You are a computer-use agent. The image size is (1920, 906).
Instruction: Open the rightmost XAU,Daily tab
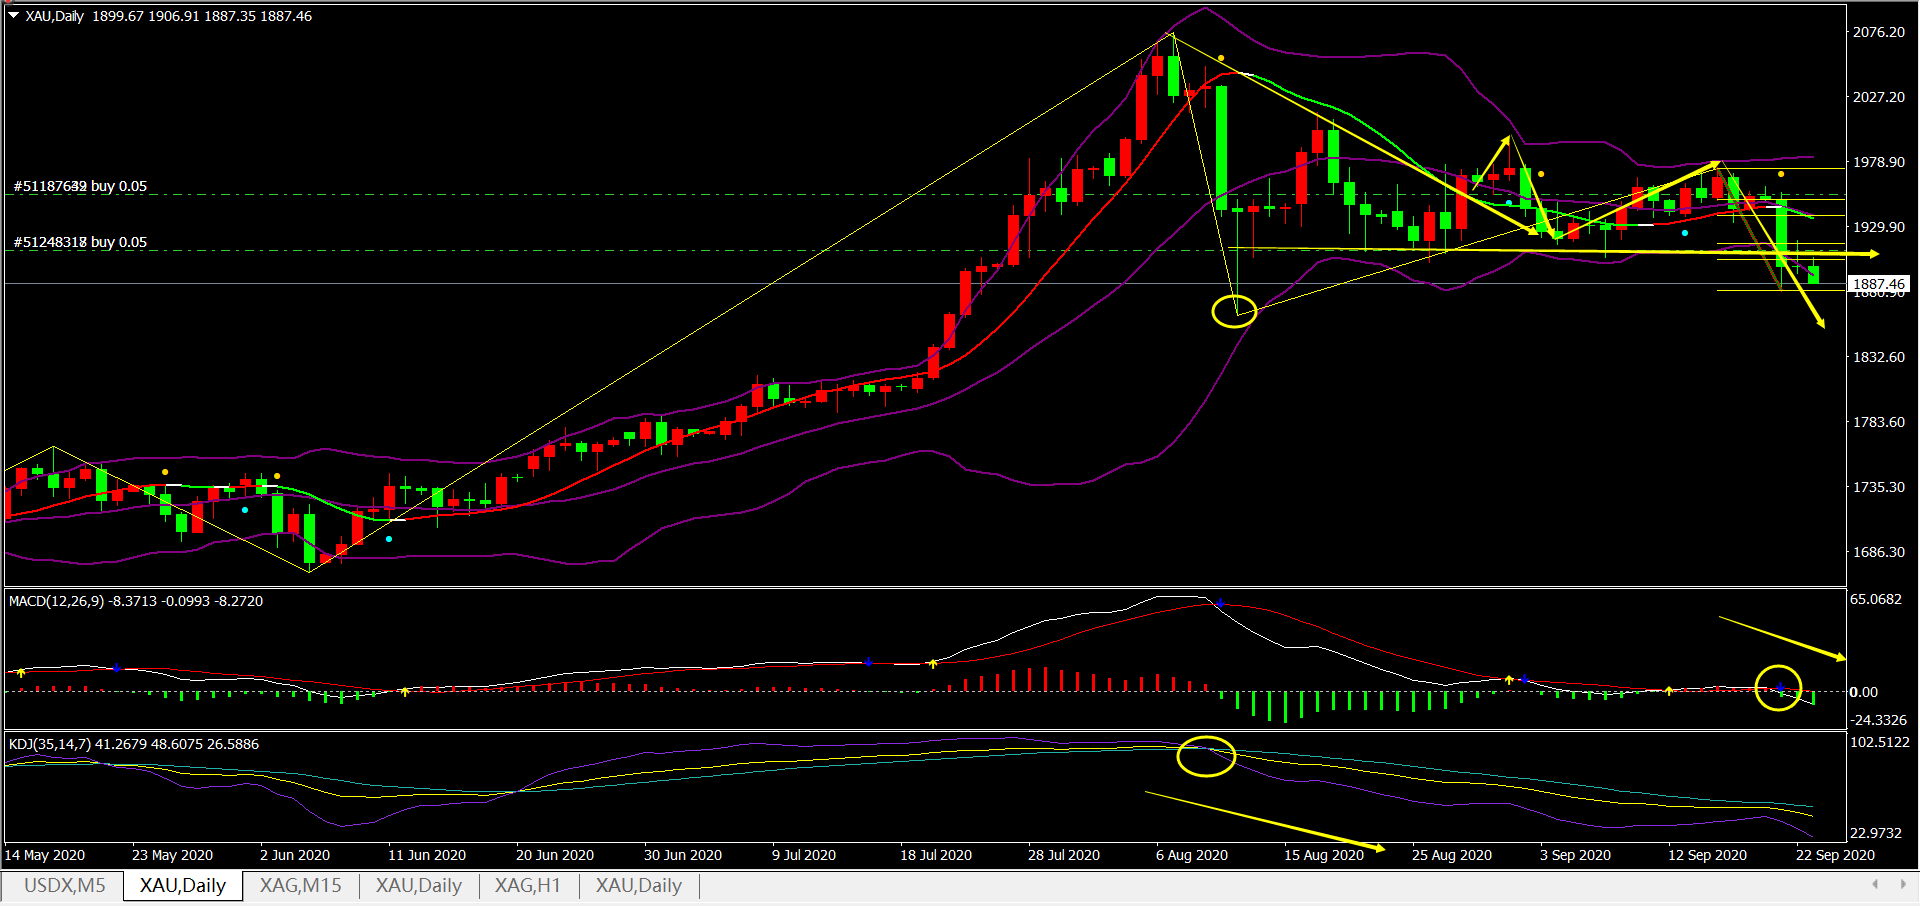(x=638, y=886)
